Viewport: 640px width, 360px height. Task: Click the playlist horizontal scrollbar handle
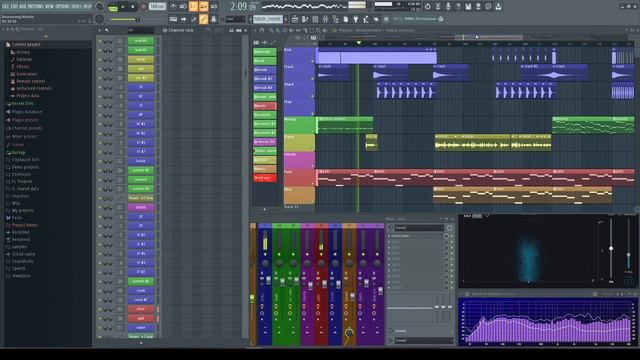click(489, 37)
